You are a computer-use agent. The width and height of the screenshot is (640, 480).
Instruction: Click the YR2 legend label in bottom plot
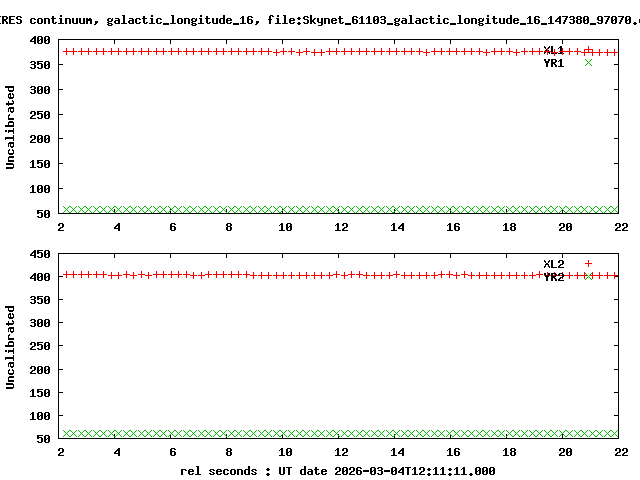tap(553, 277)
